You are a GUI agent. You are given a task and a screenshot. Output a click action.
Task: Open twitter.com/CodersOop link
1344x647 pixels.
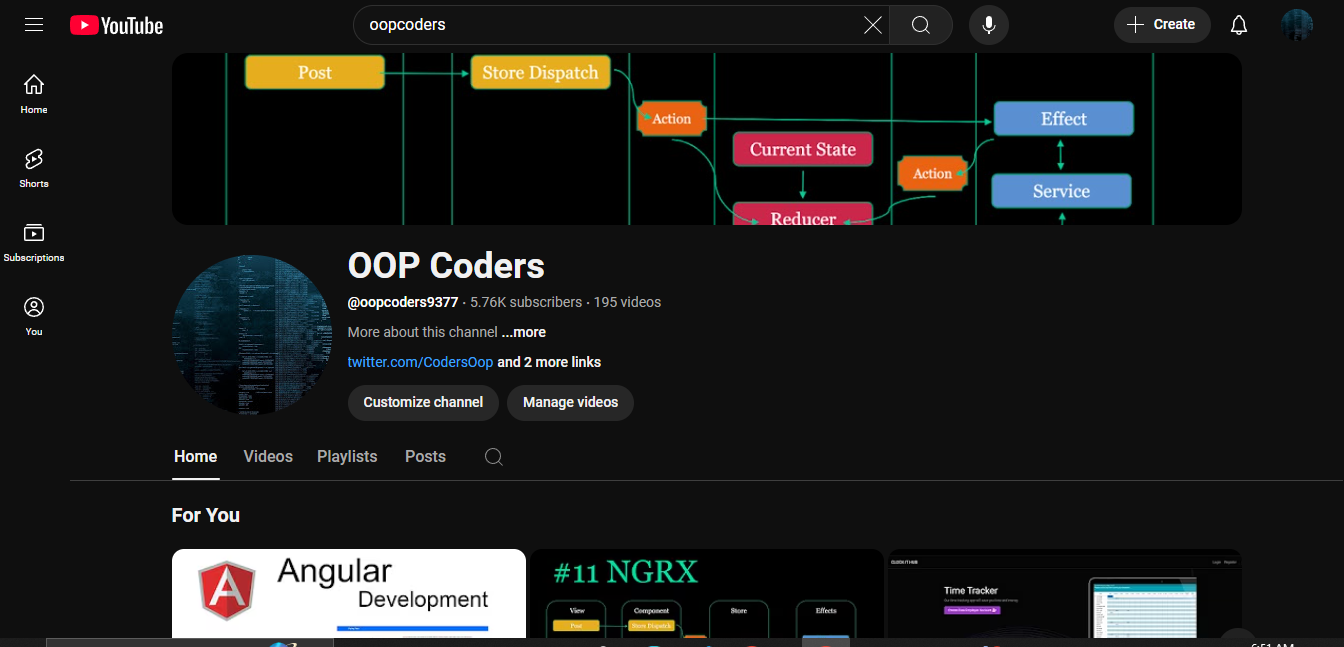[x=420, y=362]
